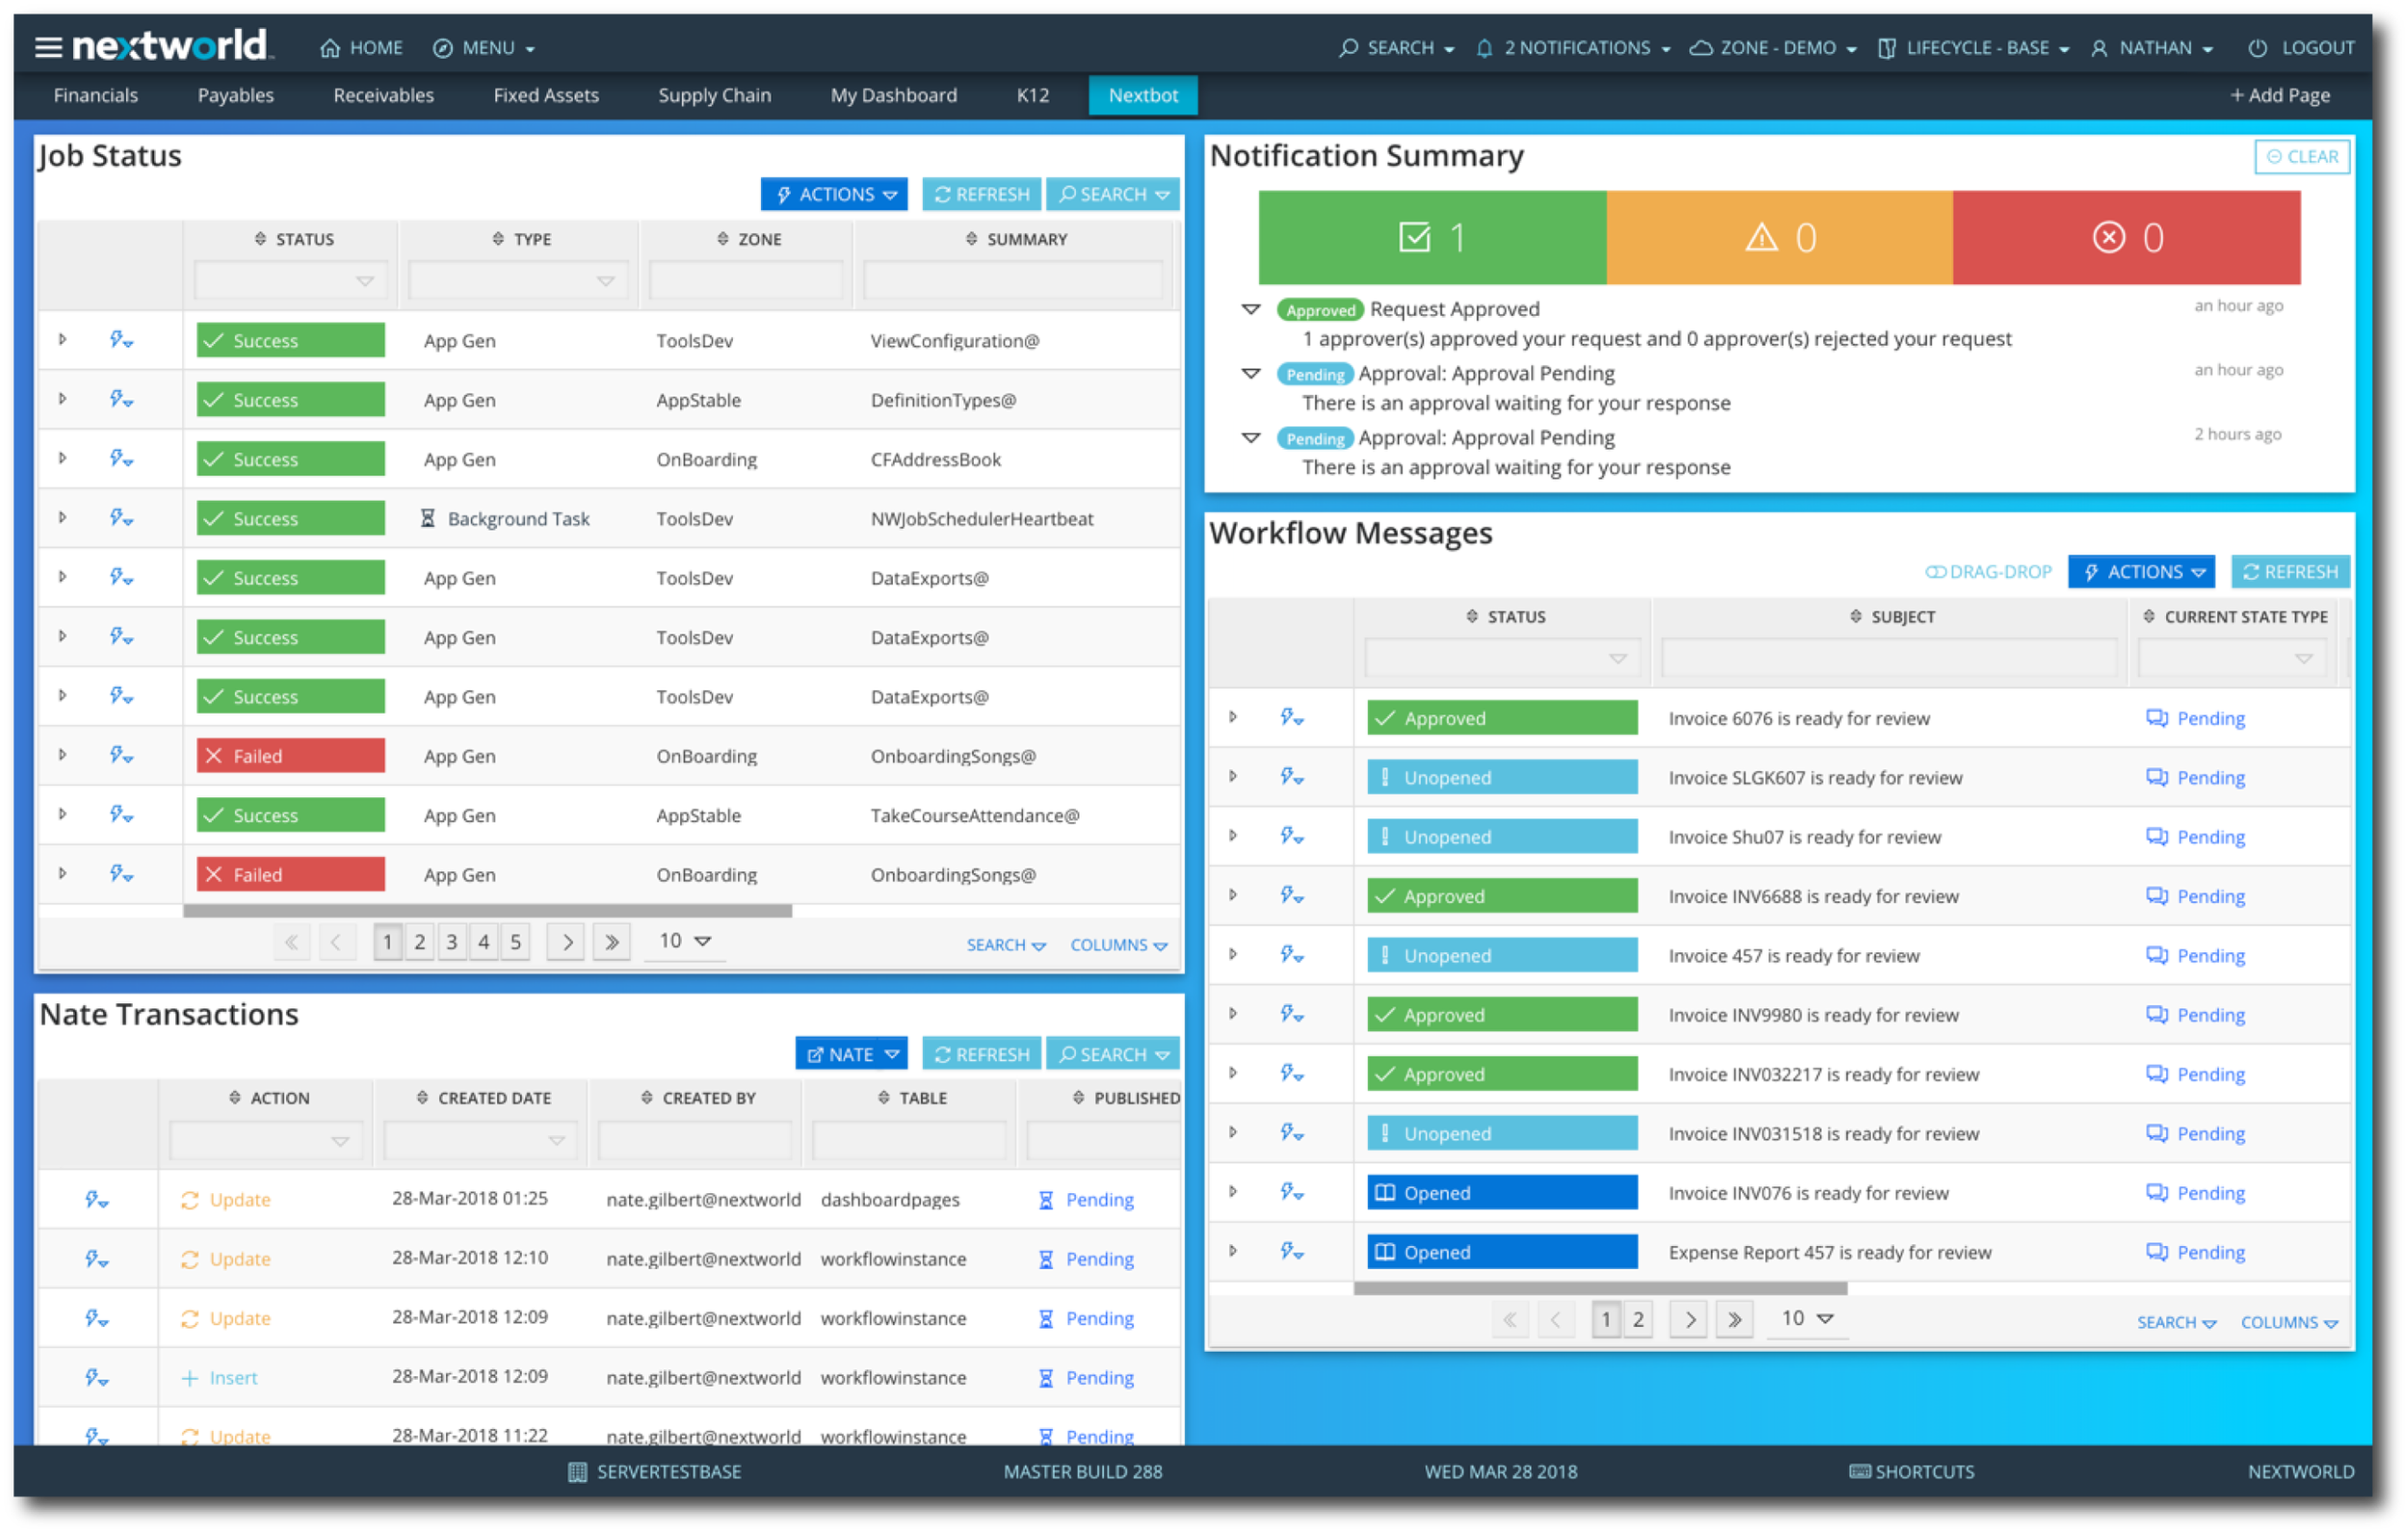Go to last page in Job Status
Viewport: 2408px width, 1532px height.
[x=611, y=942]
